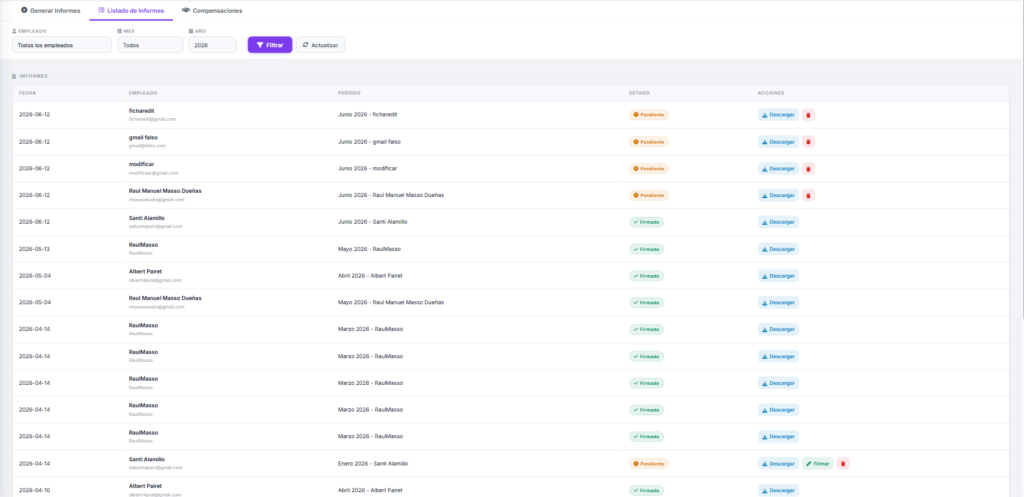1024x497 pixels.
Task: Click the ACCIONES column header
Action: [771, 93]
